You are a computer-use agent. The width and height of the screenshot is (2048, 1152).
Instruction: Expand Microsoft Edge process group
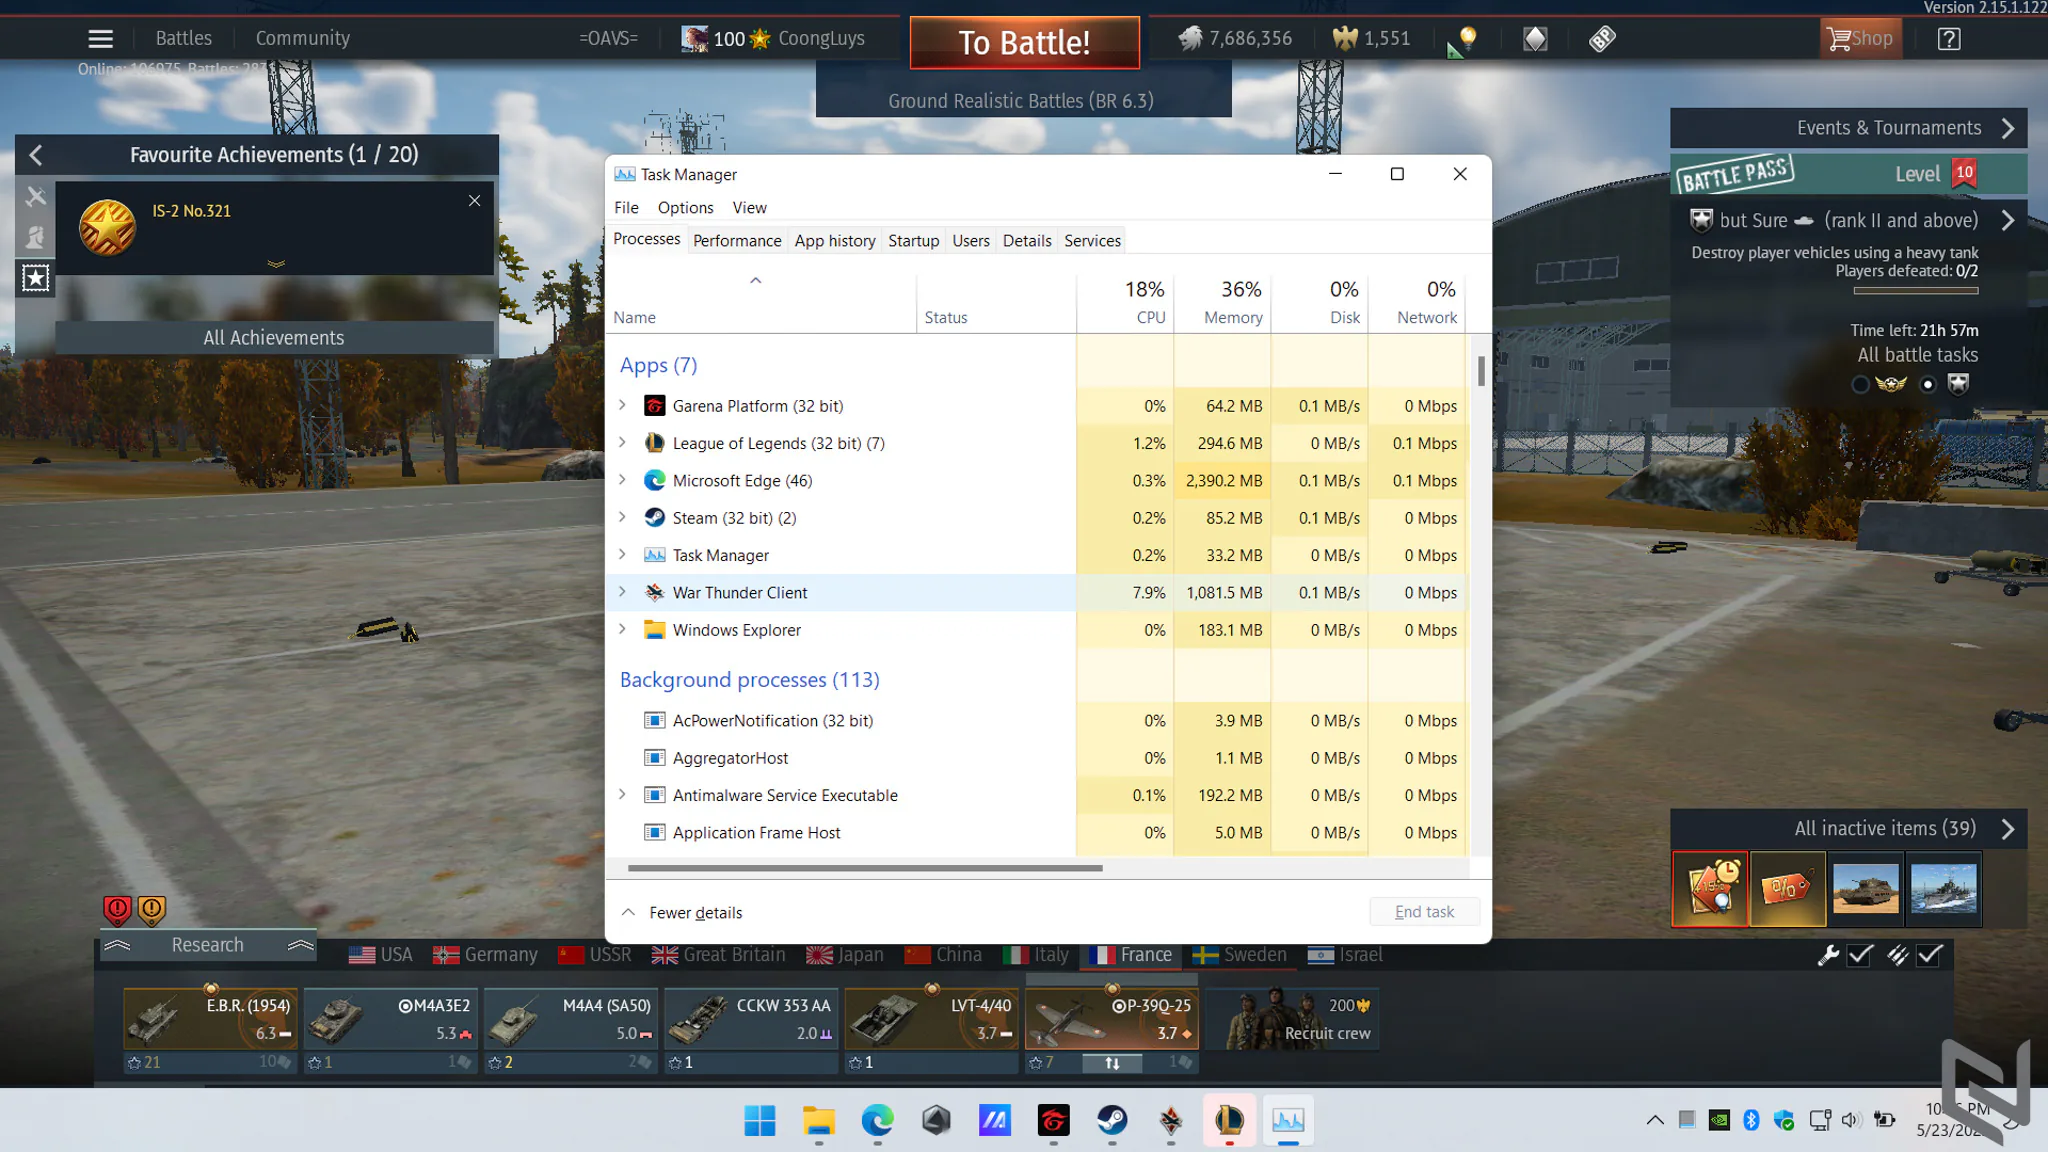coord(622,480)
